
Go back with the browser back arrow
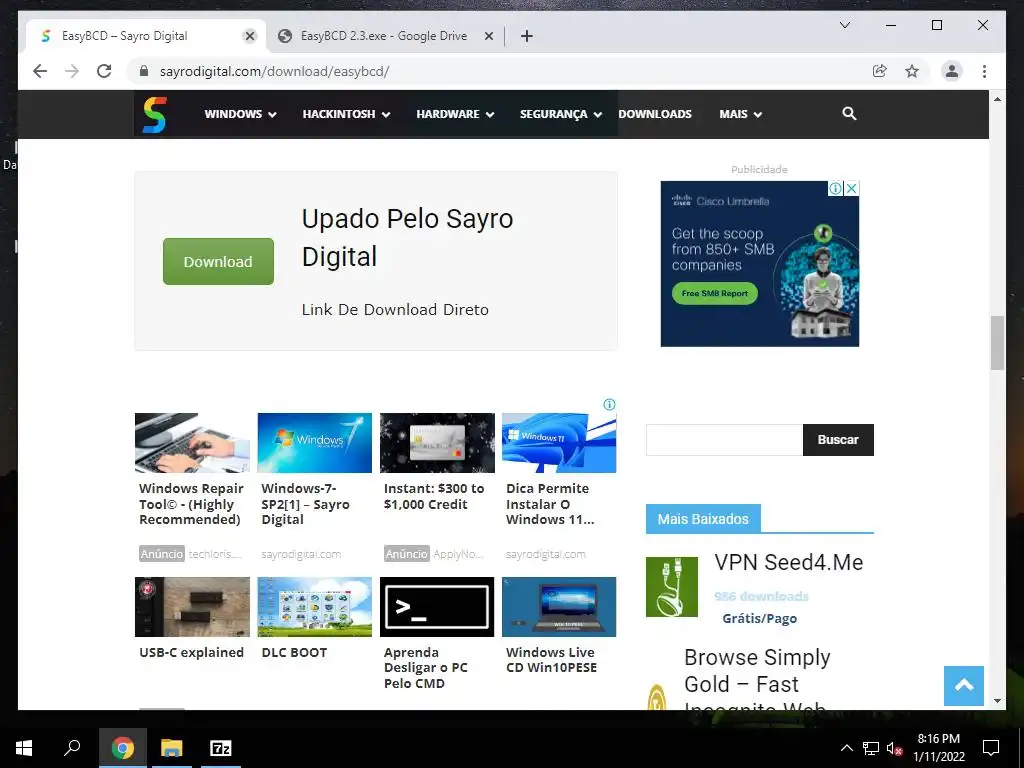point(40,71)
